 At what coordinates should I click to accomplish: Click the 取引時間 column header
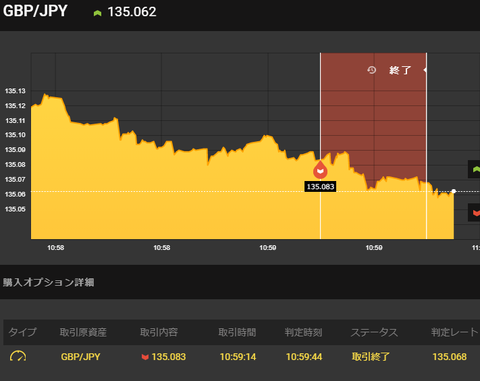(237, 332)
